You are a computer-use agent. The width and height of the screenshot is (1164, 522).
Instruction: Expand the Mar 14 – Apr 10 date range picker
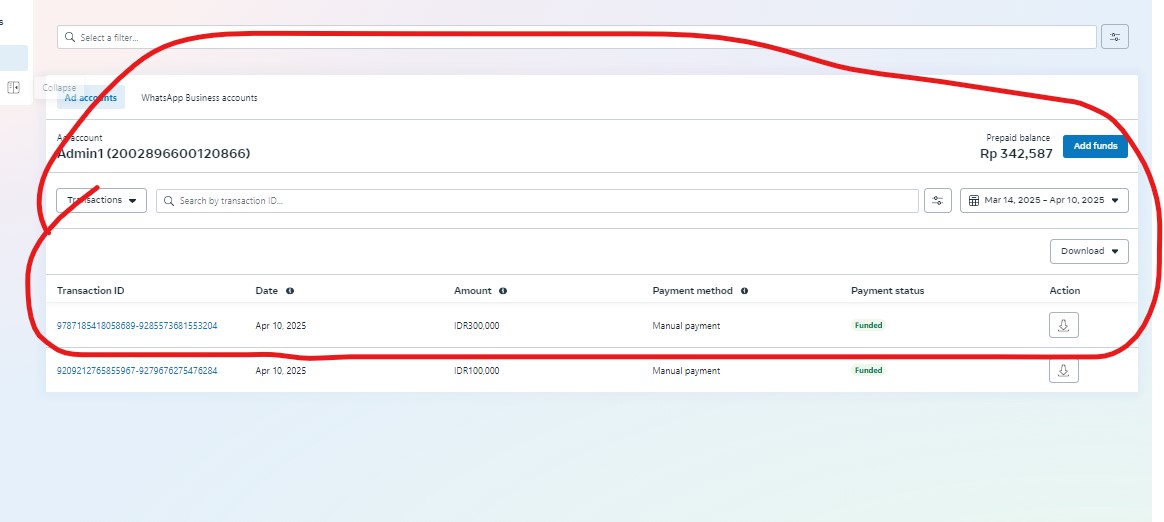tap(1044, 200)
